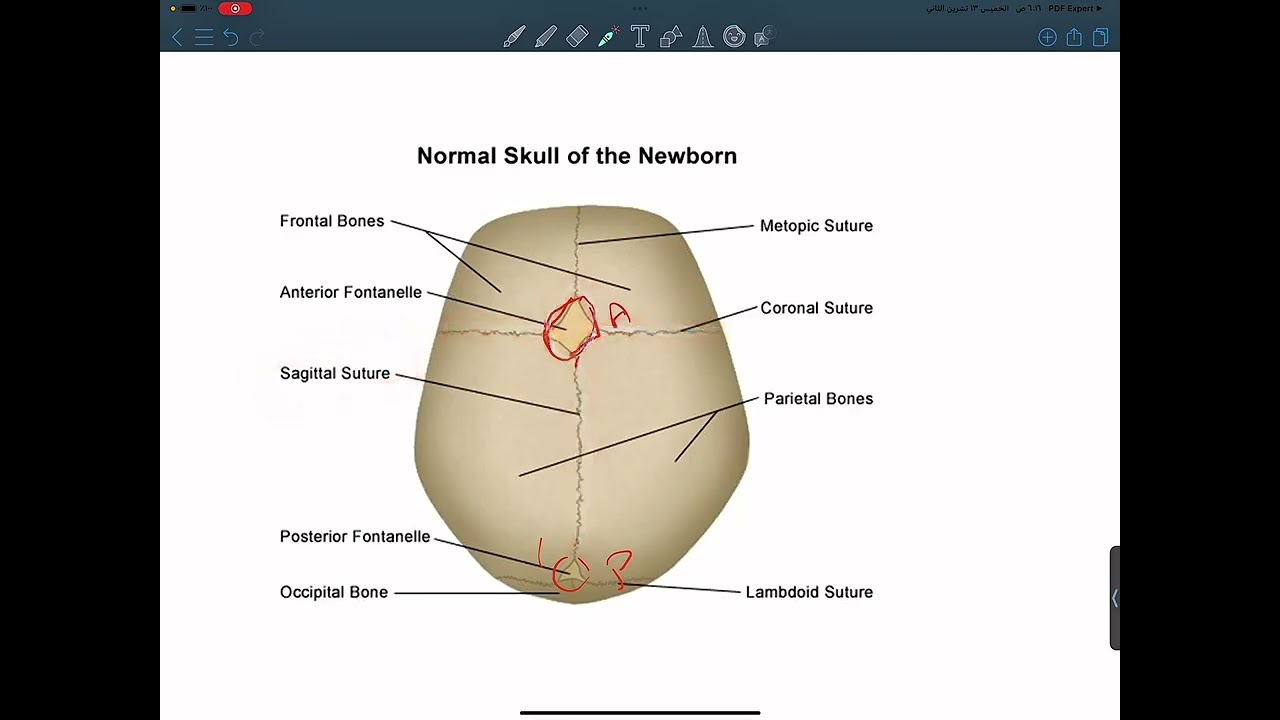Open the sticker face tool
The image size is (1280, 720).
734,37
